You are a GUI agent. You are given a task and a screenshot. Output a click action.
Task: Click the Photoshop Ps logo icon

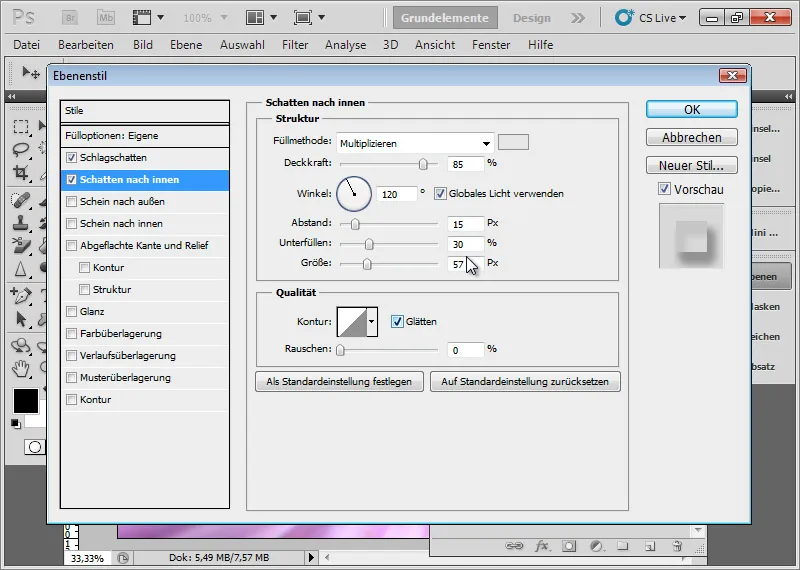(23, 18)
